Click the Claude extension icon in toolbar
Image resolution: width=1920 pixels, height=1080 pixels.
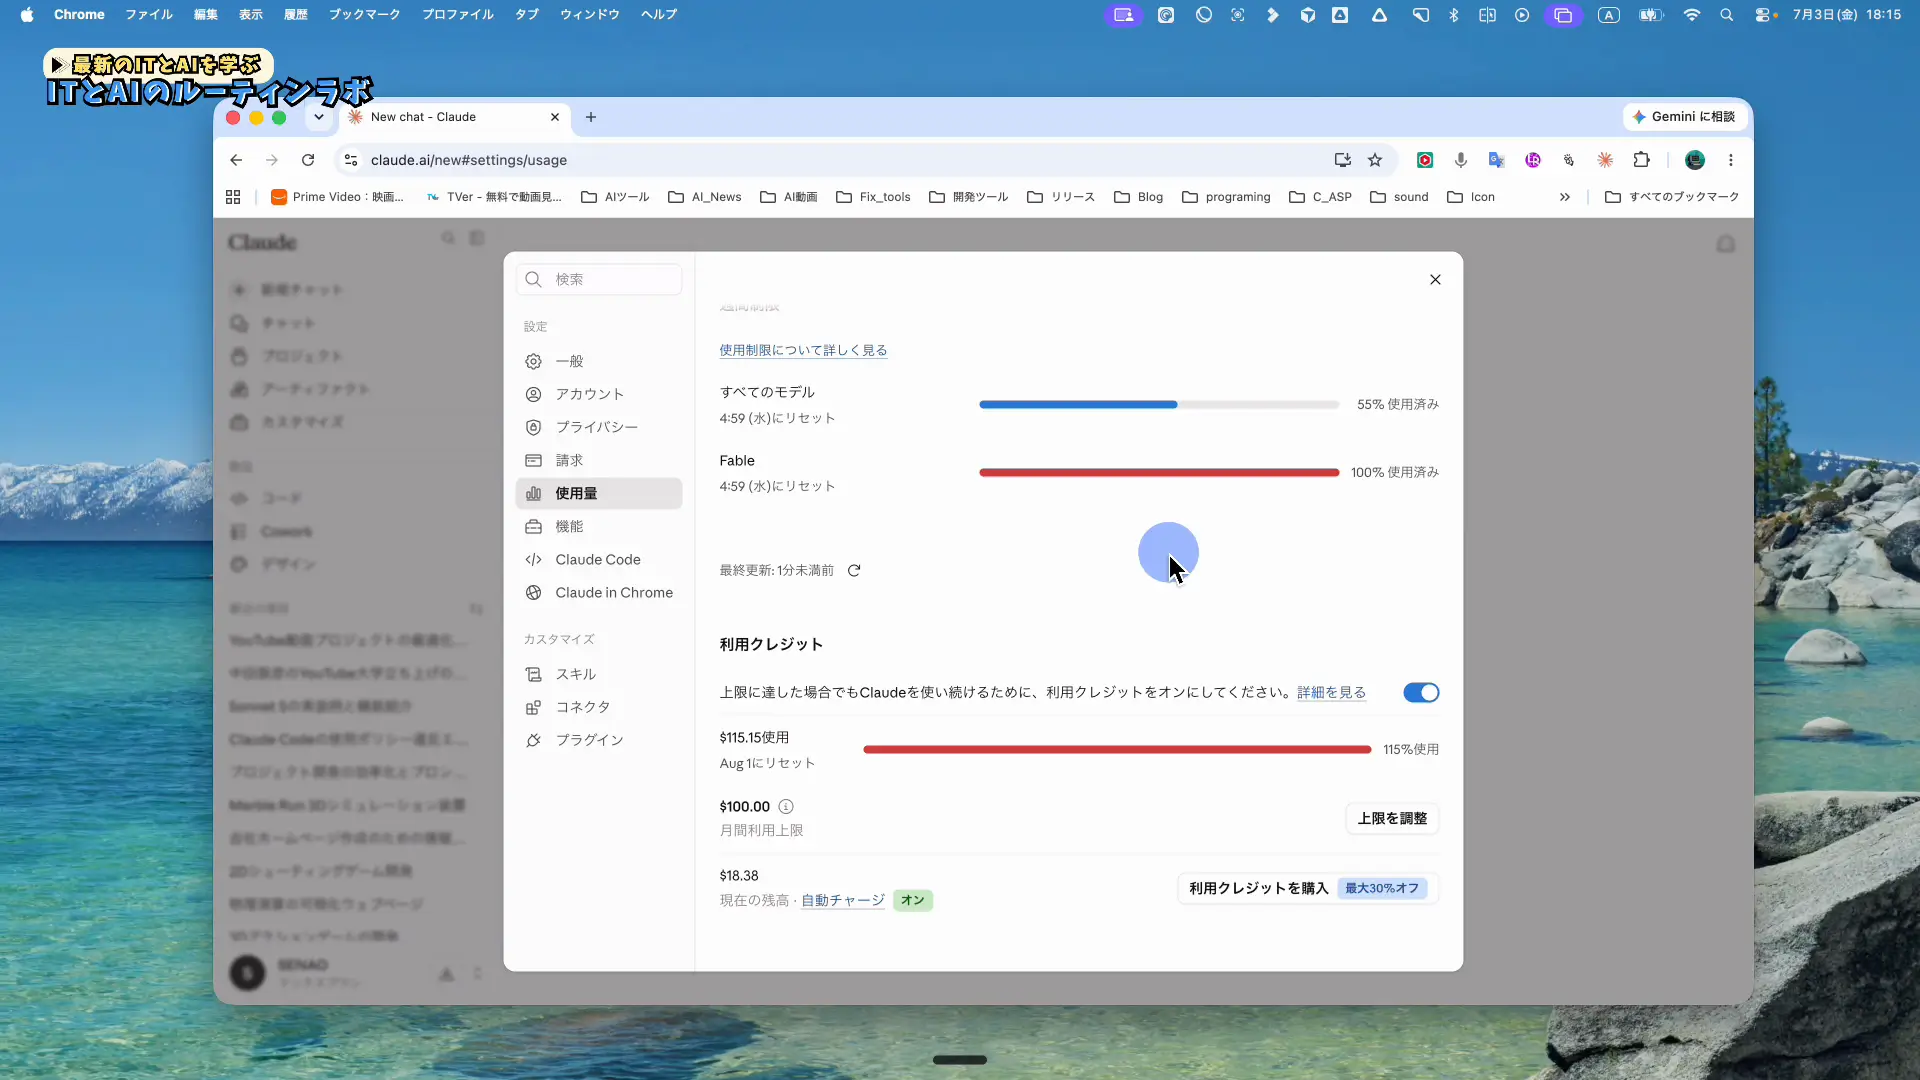pyautogui.click(x=1606, y=160)
